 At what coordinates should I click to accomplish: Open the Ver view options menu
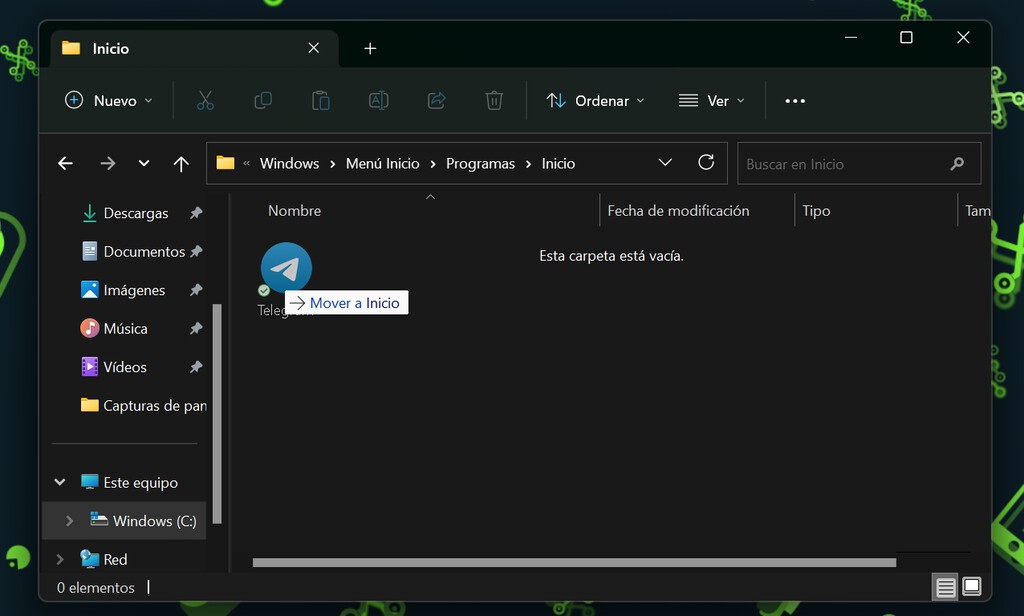click(x=712, y=101)
